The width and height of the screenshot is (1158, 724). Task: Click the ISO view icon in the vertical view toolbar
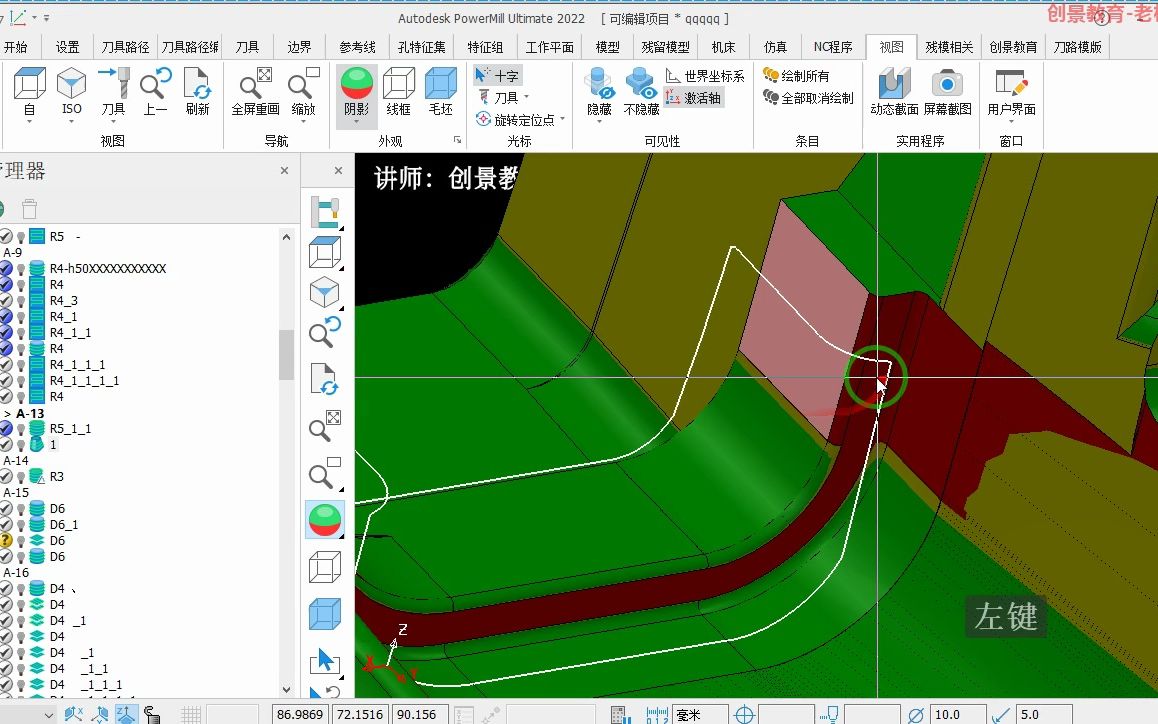324,293
